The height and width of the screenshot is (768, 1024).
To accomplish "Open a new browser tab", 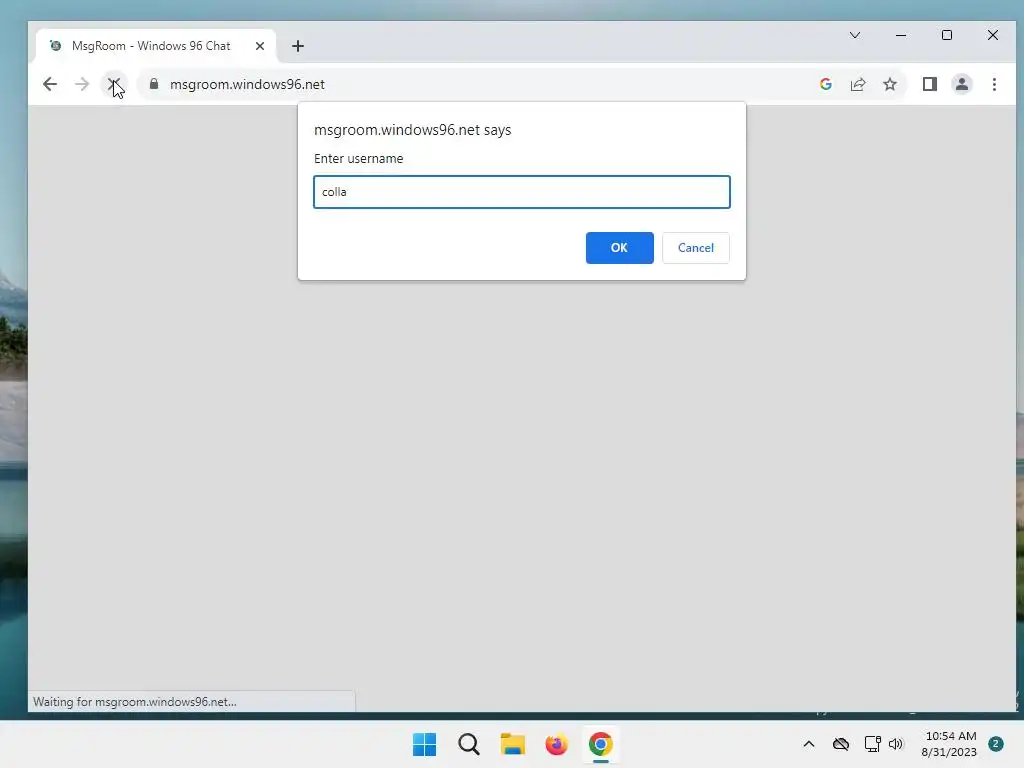I will (x=298, y=46).
